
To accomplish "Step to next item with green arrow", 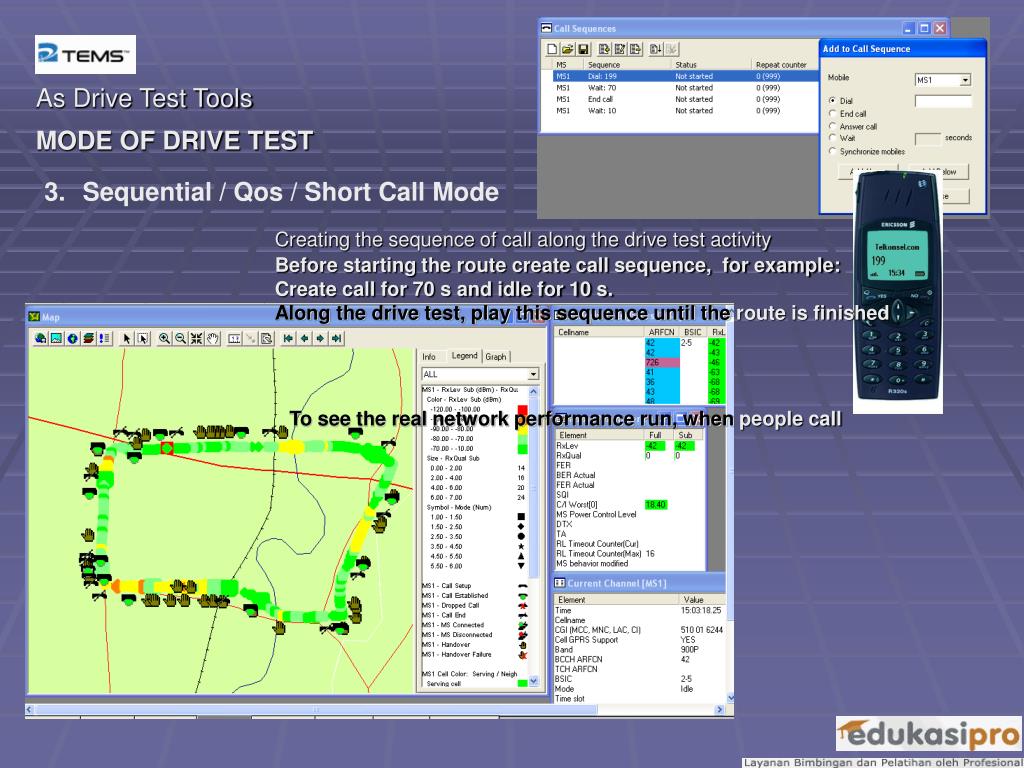I will [320, 338].
